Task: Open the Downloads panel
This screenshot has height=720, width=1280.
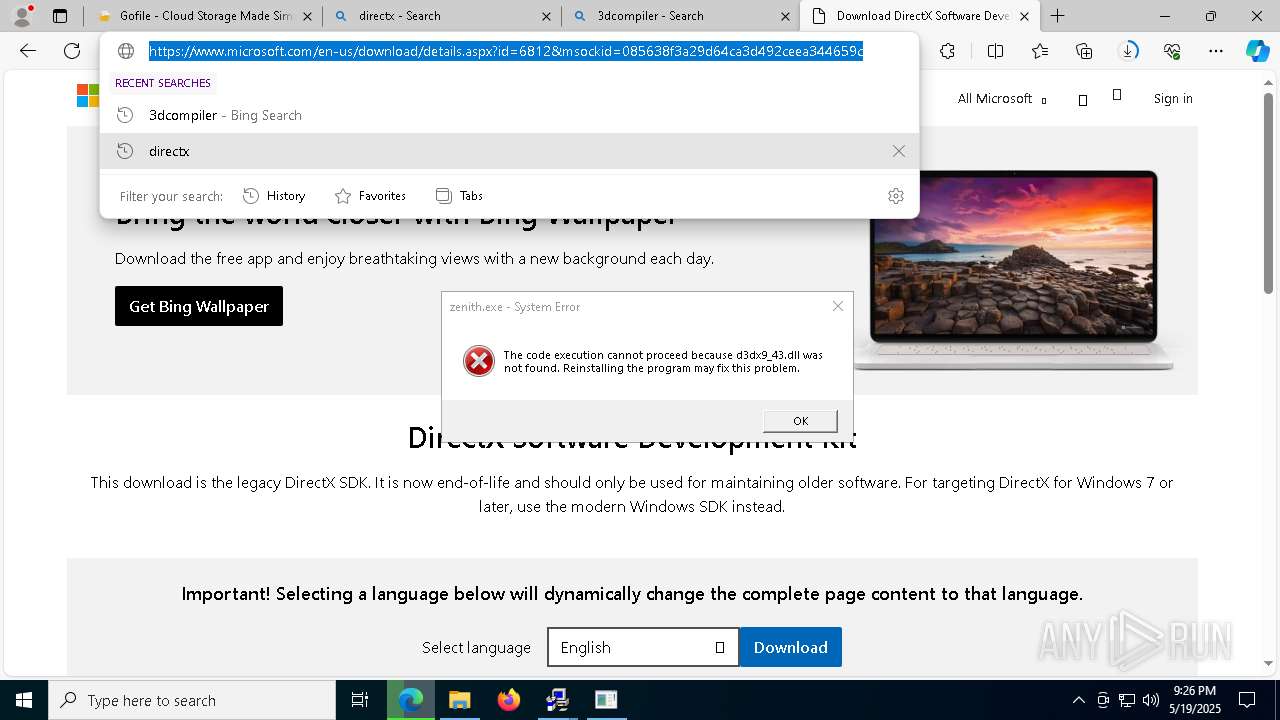Action: pyautogui.click(x=1128, y=51)
